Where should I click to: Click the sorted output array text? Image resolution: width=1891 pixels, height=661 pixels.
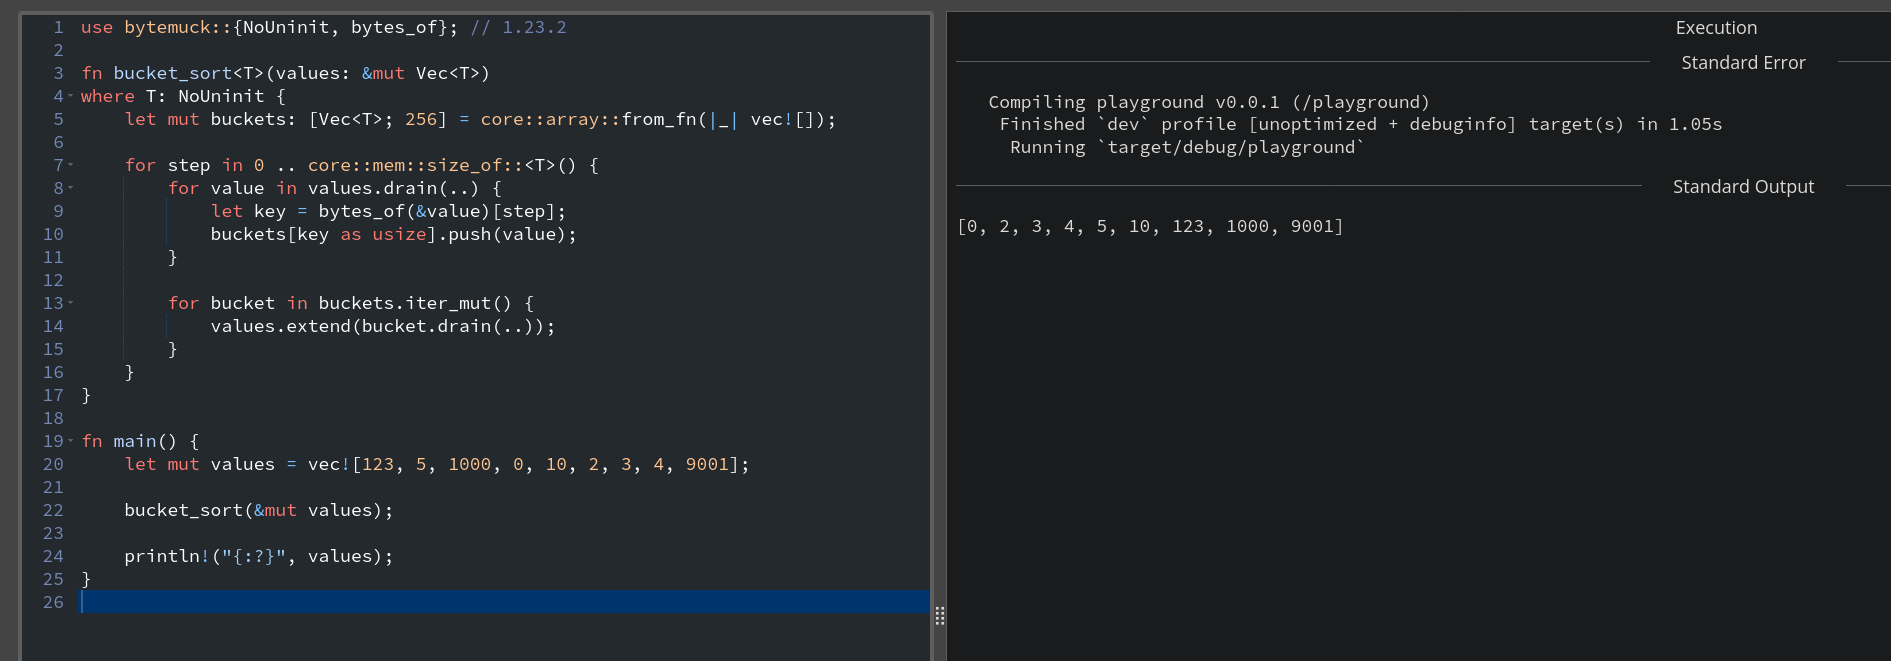point(1150,226)
